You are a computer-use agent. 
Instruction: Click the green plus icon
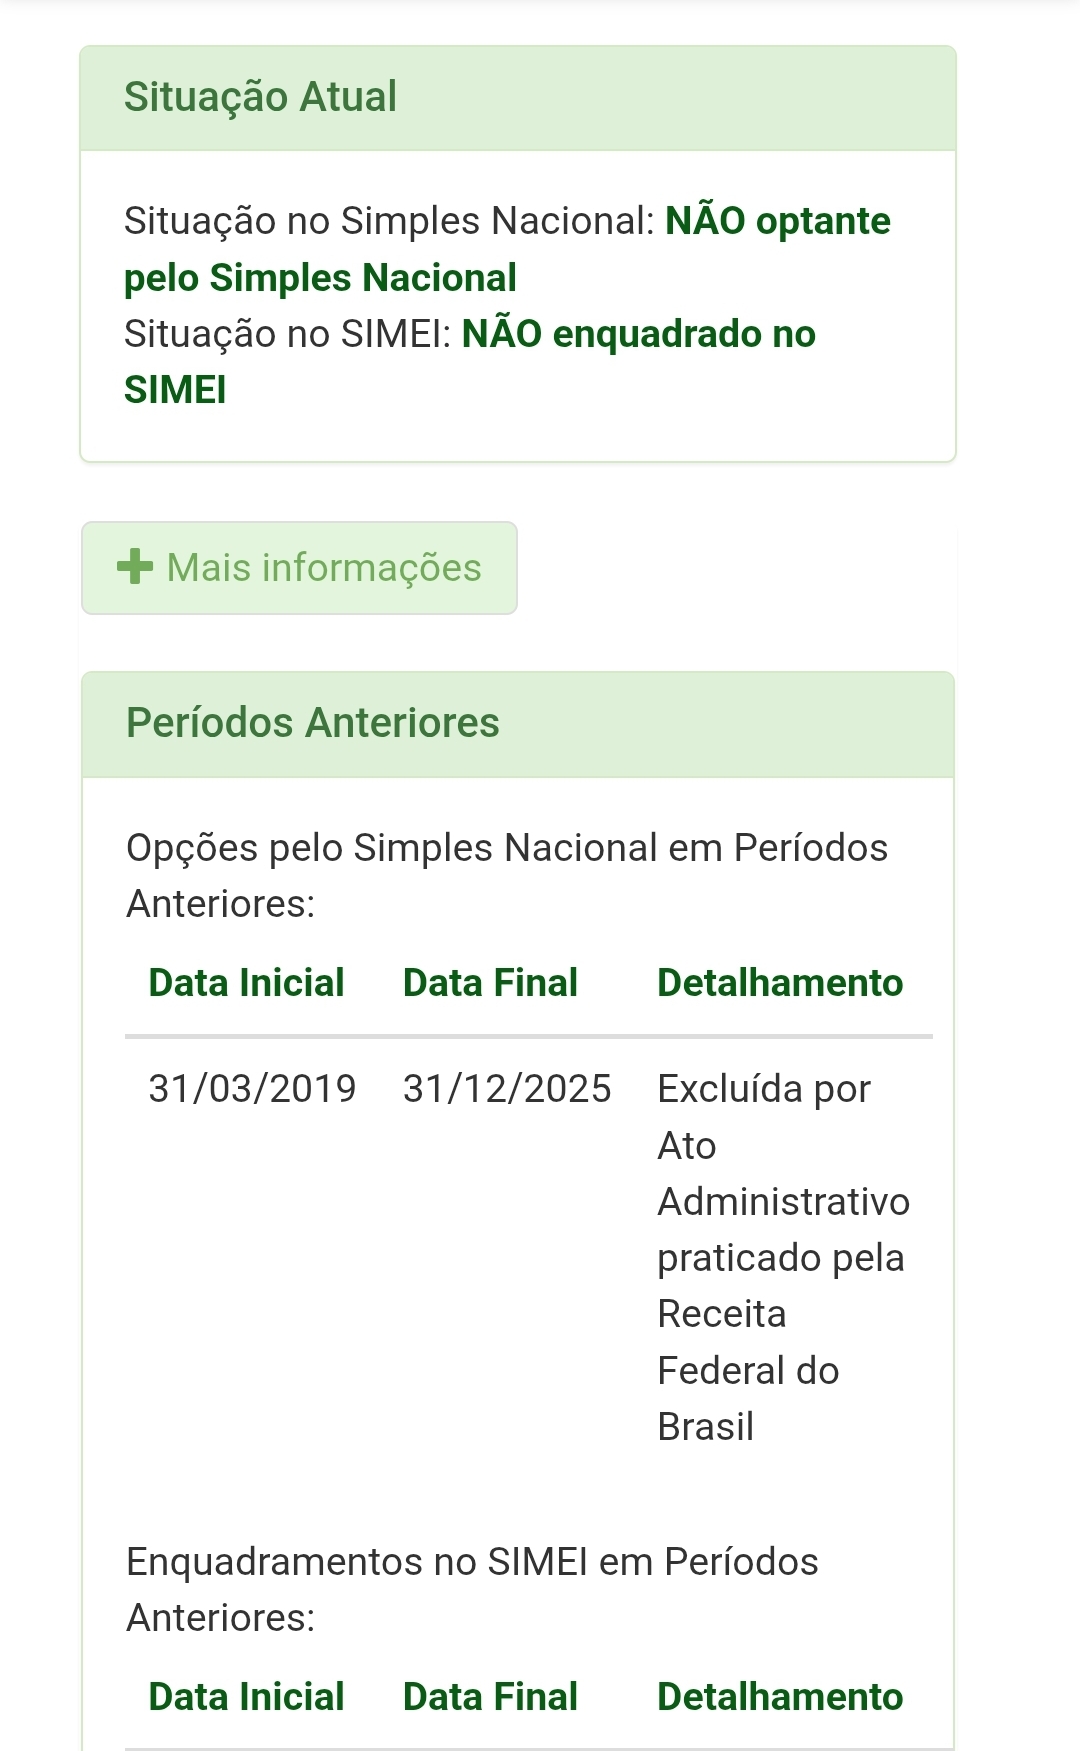point(135,567)
